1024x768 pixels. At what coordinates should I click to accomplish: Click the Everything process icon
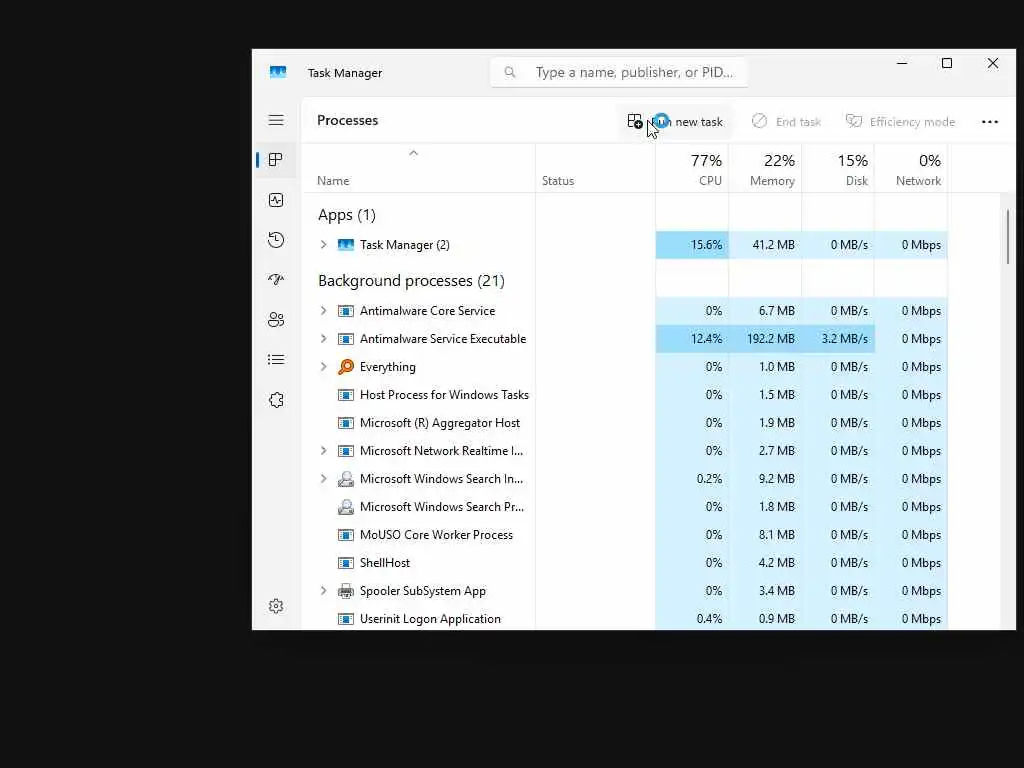pyautogui.click(x=345, y=367)
